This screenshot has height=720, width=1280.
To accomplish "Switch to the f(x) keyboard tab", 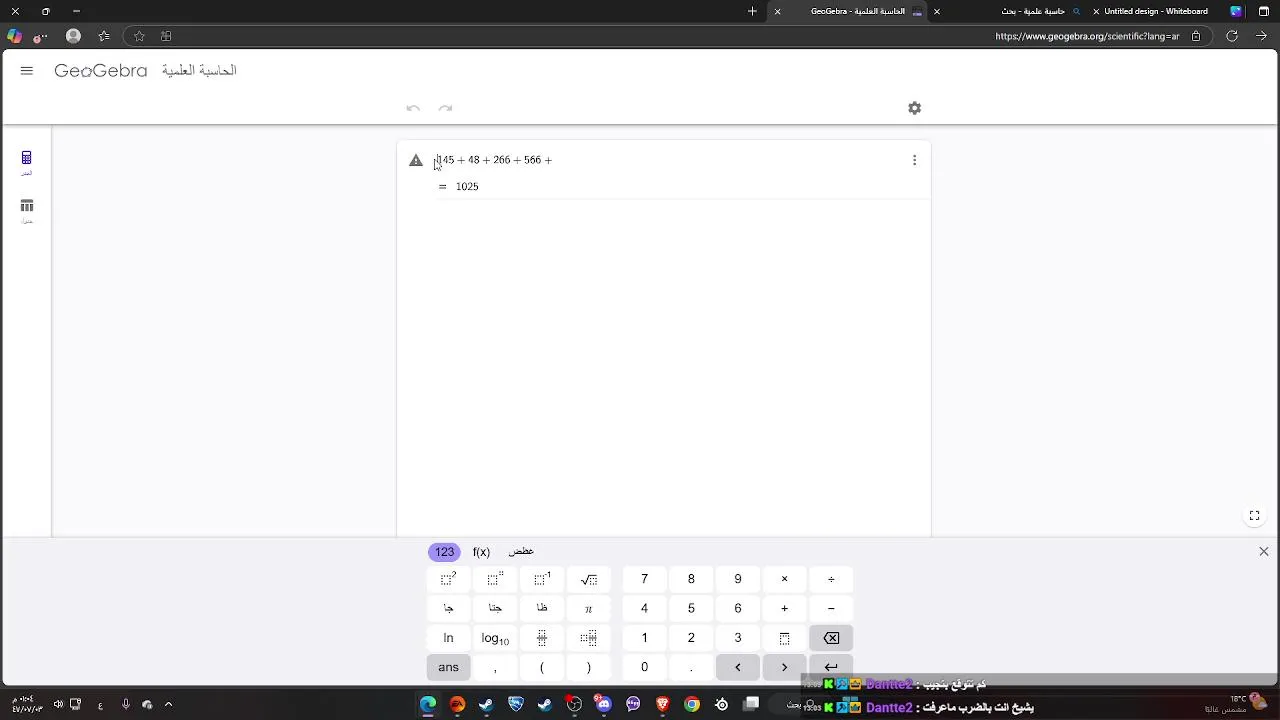I will [481, 552].
